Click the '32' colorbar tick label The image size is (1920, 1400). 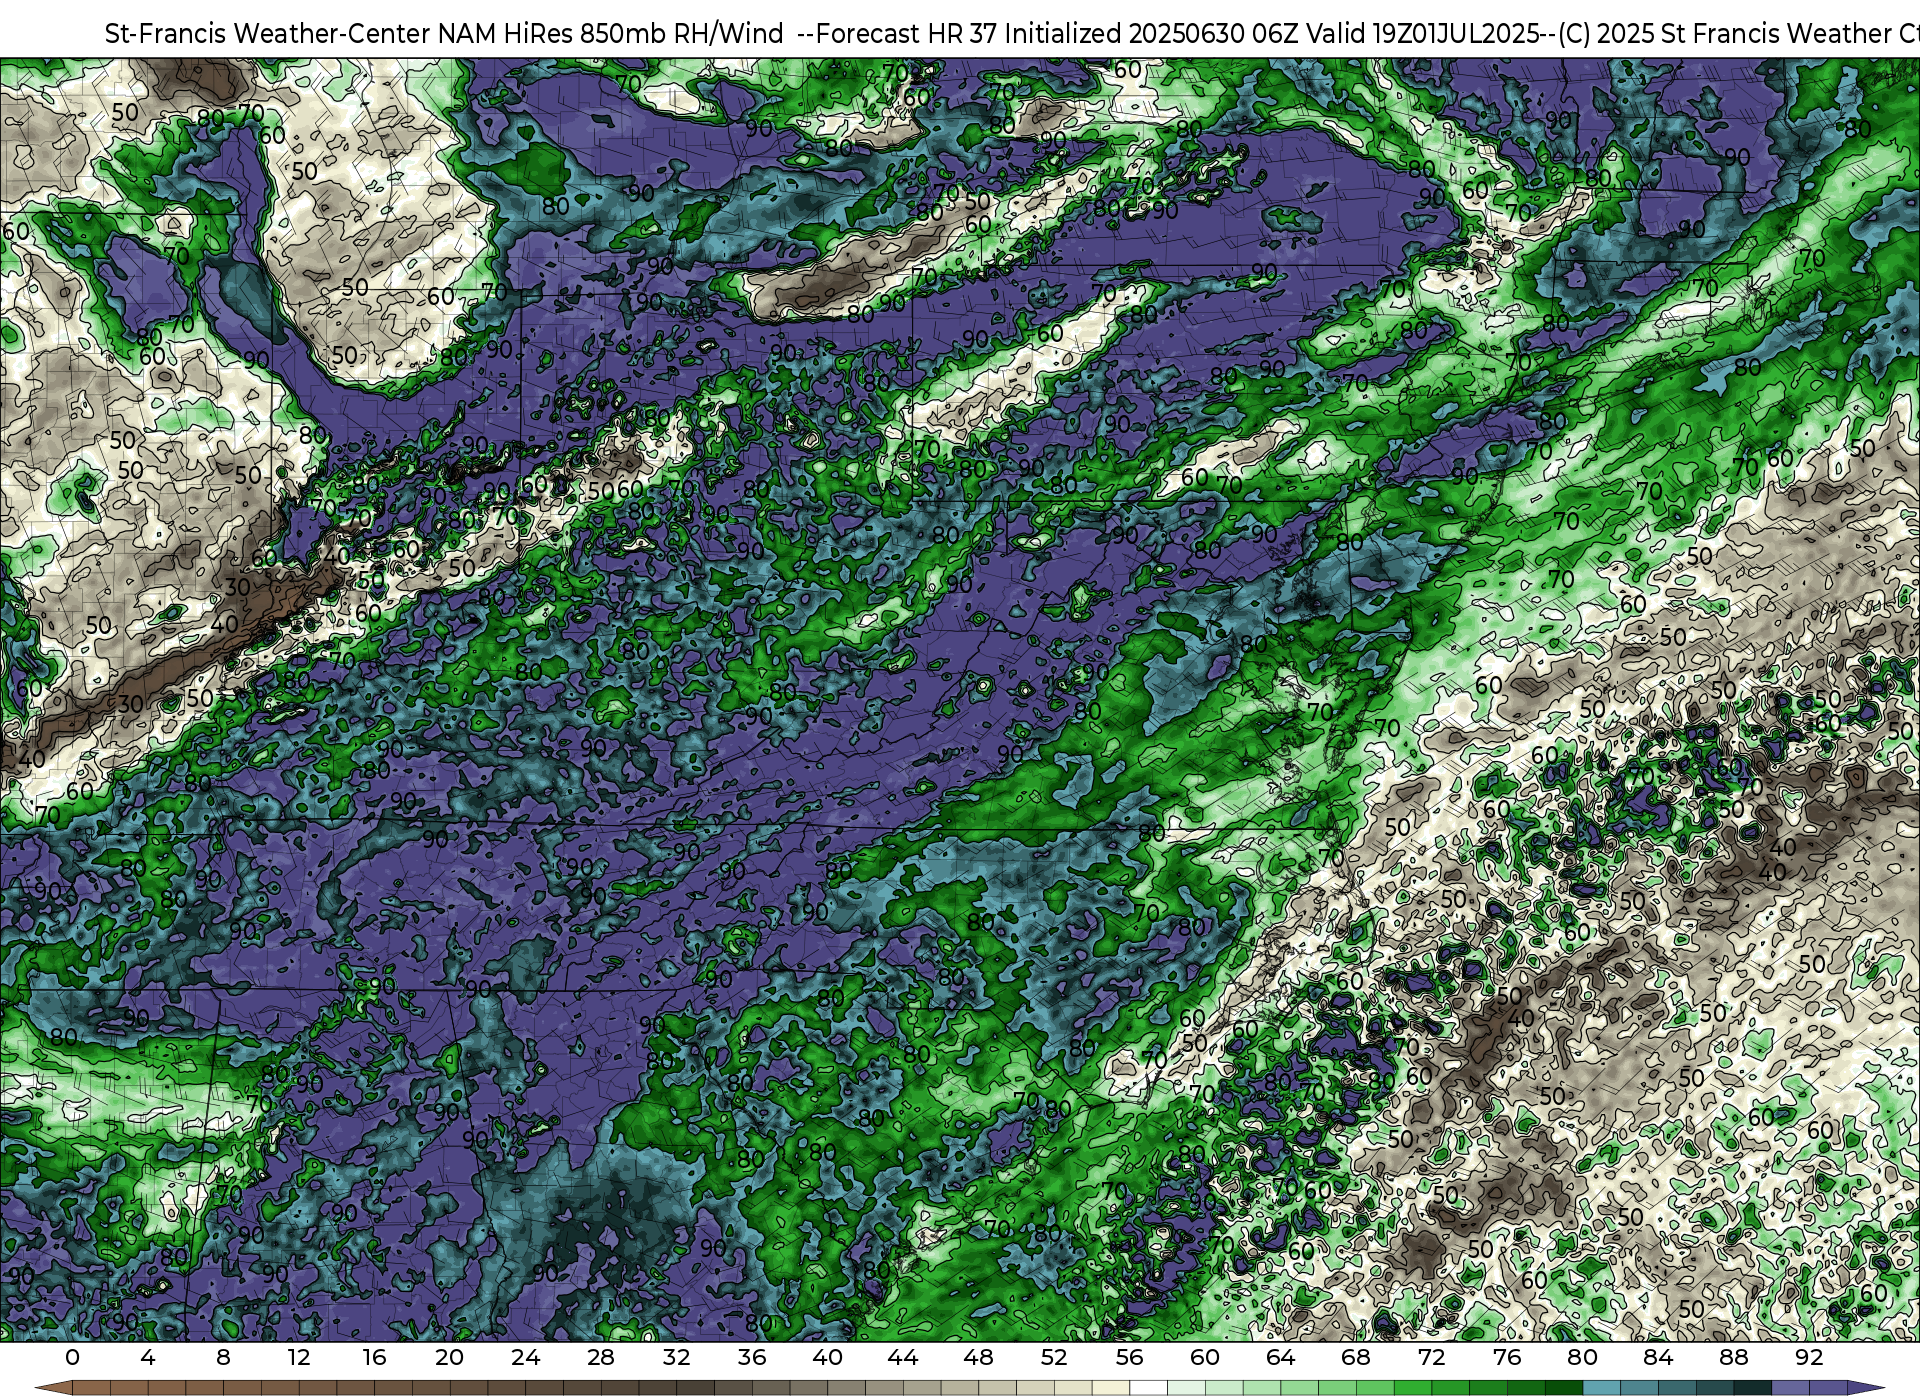point(677,1358)
